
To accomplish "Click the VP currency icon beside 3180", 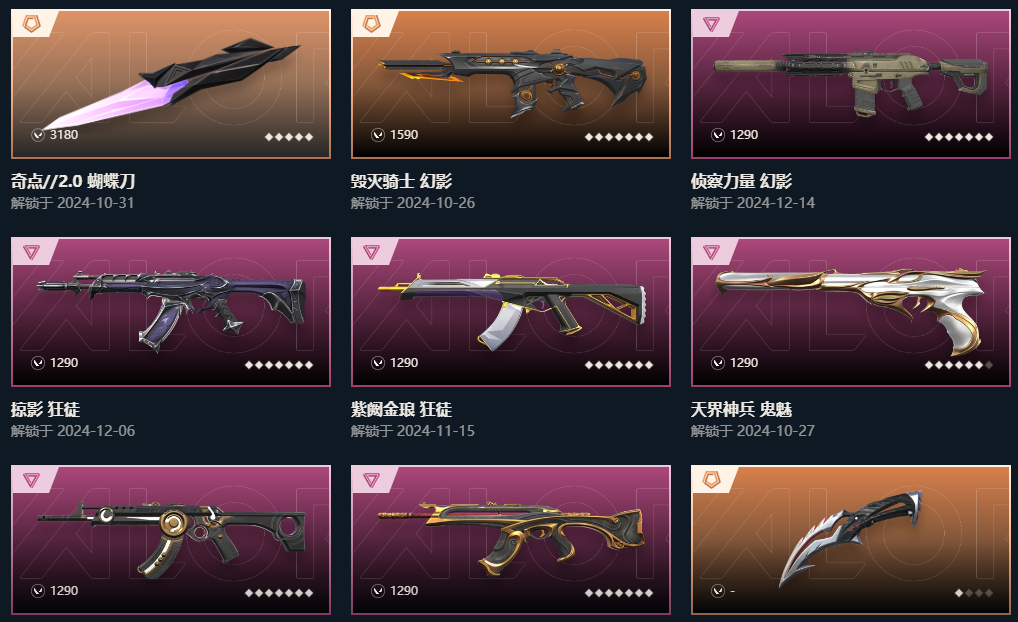I will (38, 134).
